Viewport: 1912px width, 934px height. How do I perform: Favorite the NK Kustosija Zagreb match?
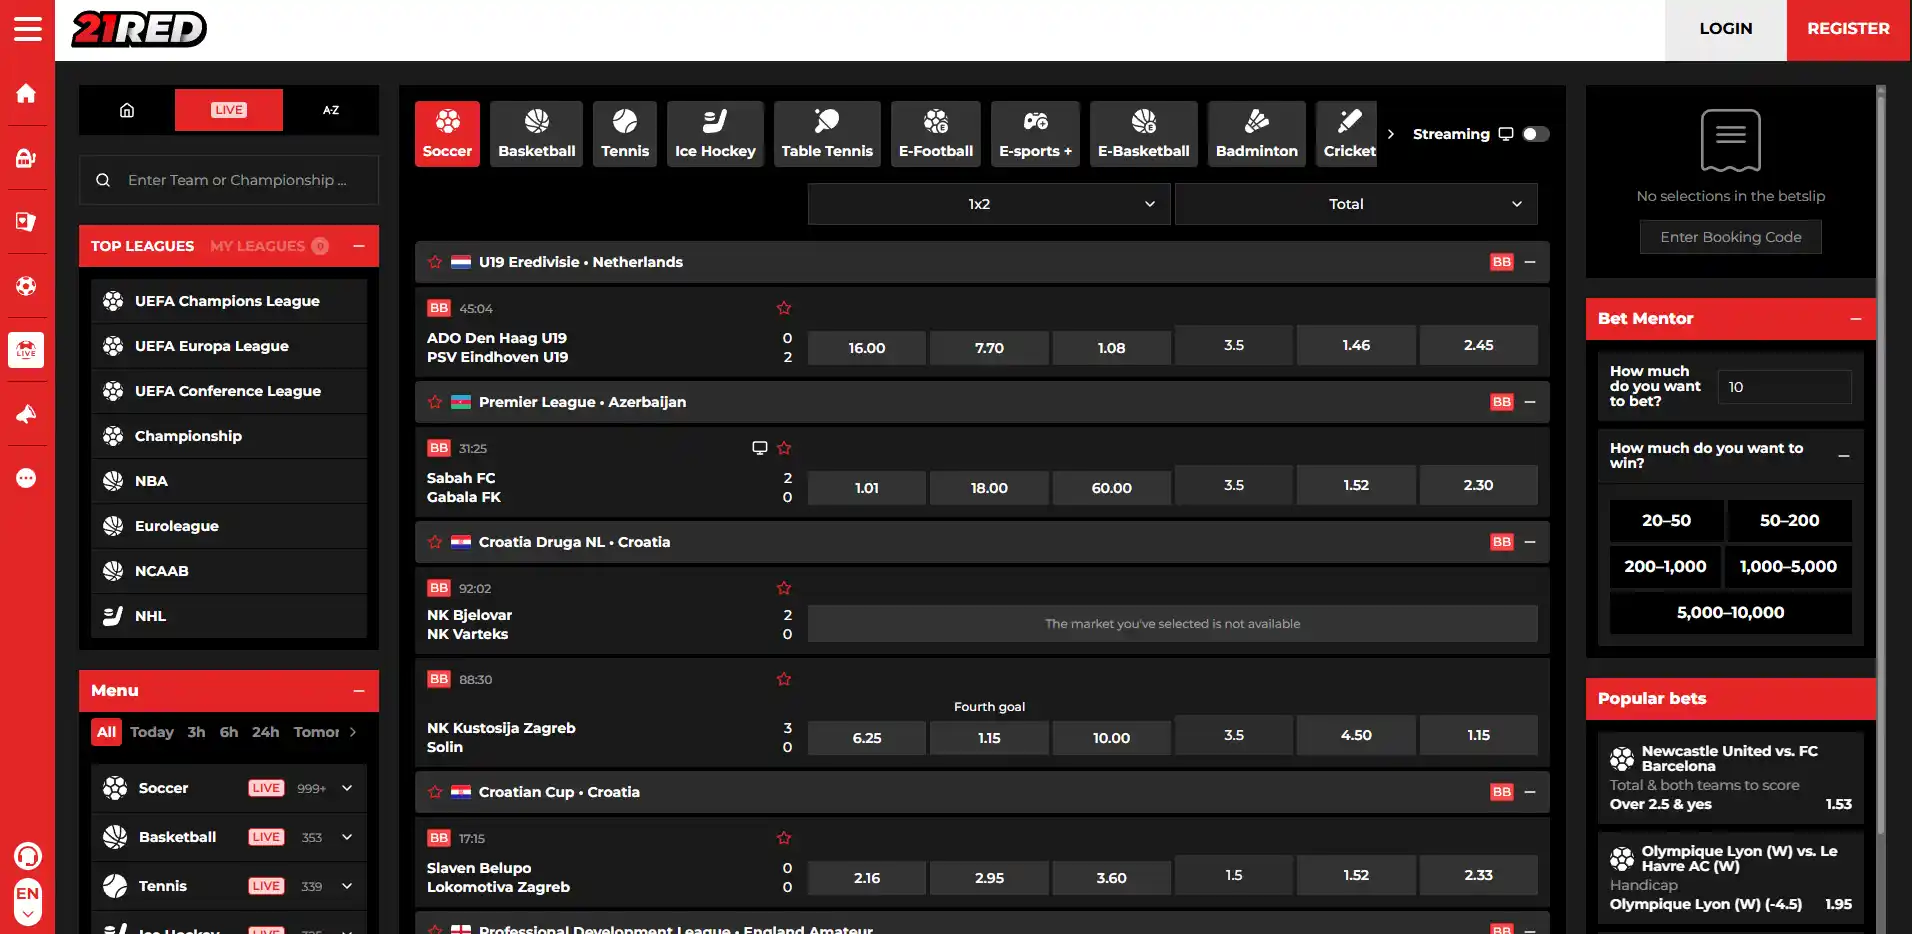(784, 679)
